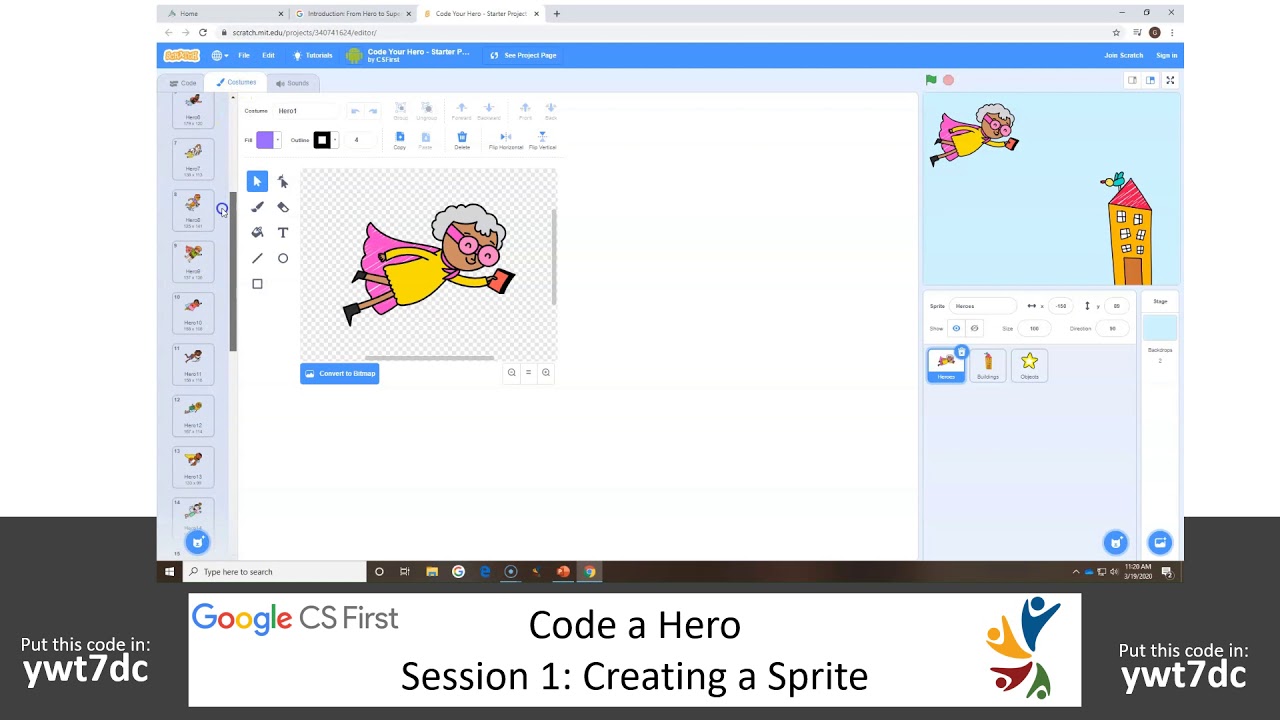Pick the Brush tool
This screenshot has width=1280, height=720.
click(257, 207)
